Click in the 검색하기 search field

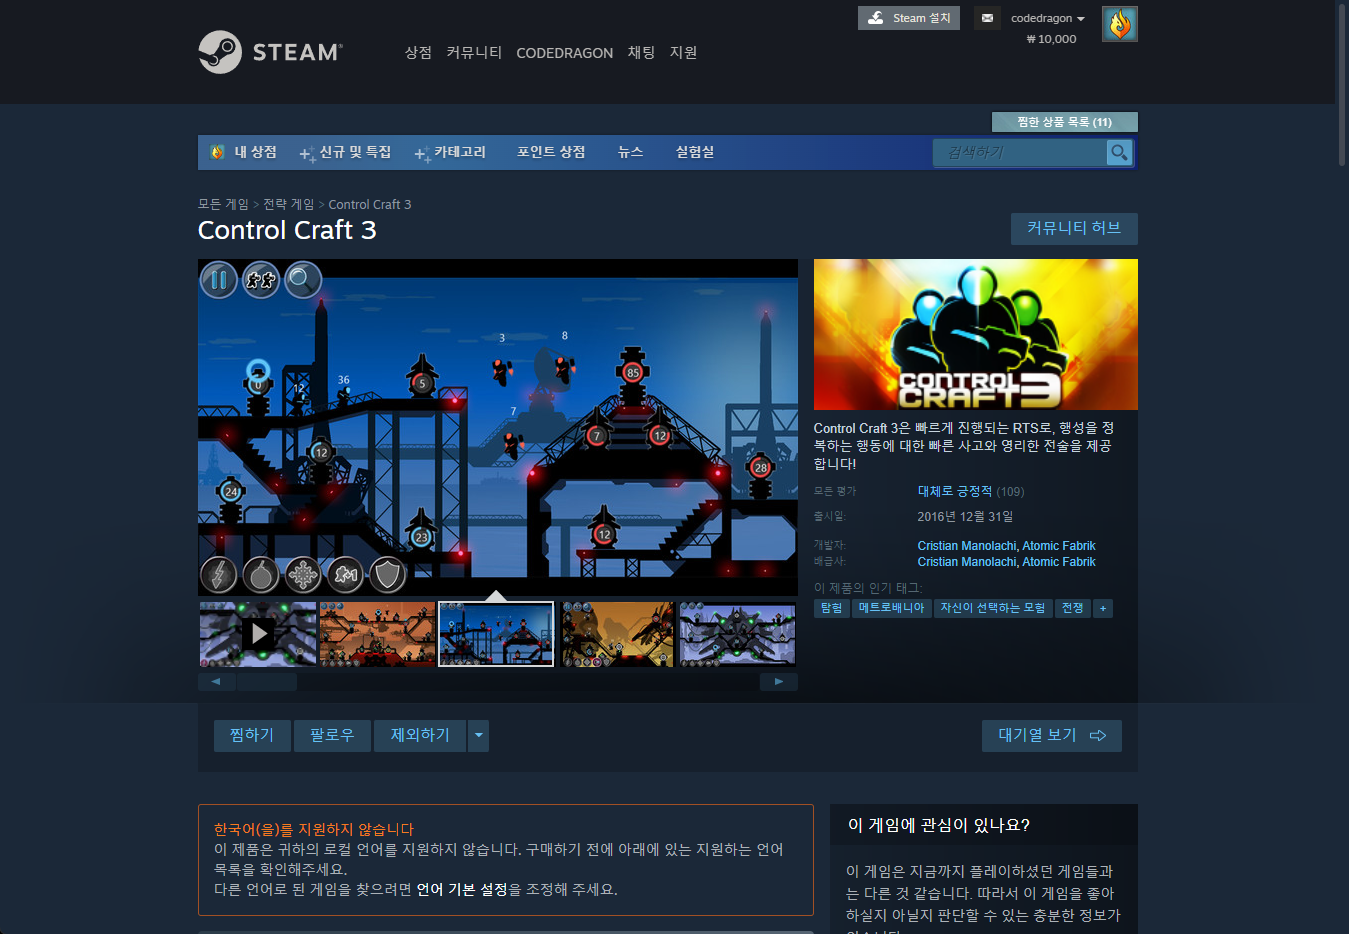[x=1020, y=152]
